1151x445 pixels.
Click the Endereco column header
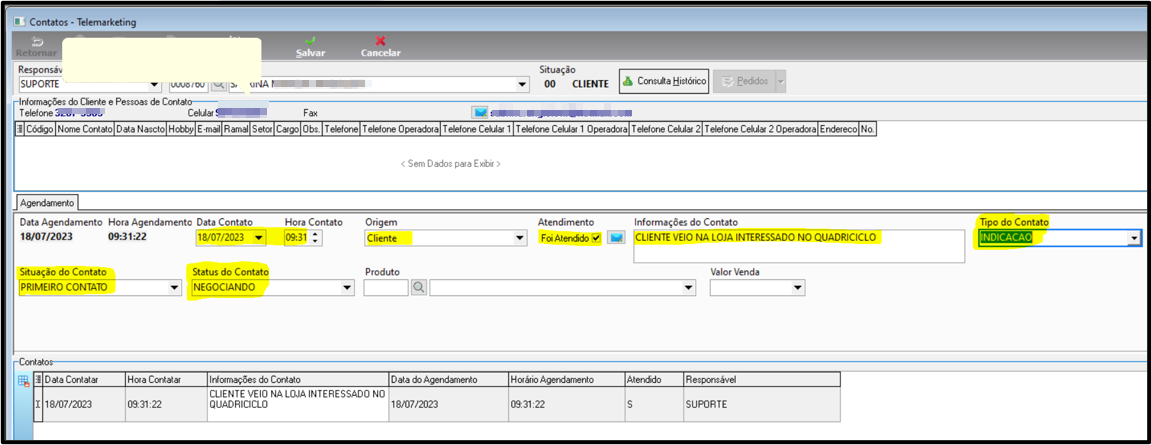(838, 129)
